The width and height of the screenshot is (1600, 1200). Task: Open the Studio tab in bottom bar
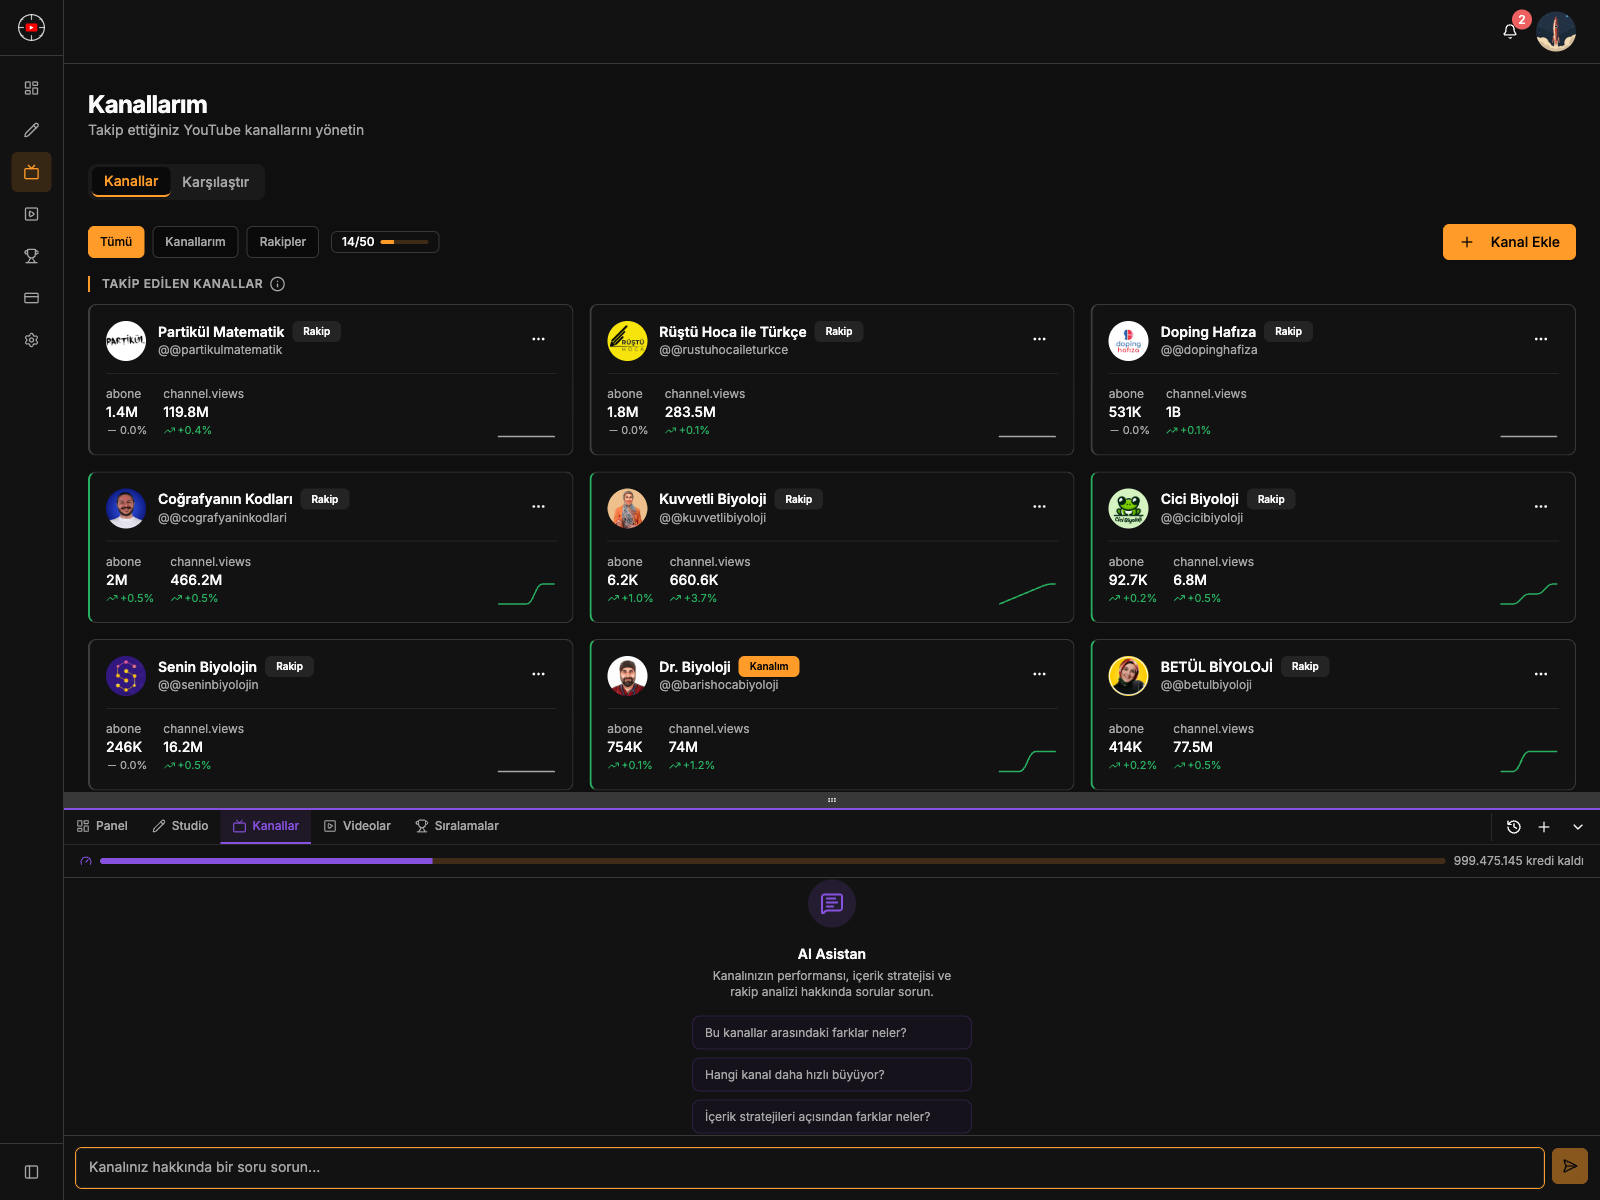[180, 826]
